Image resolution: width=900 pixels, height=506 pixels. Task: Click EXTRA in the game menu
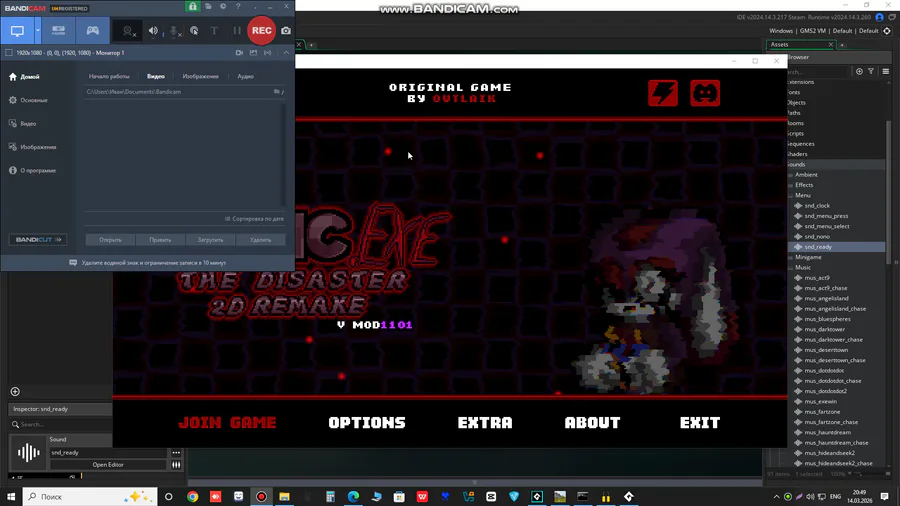click(485, 423)
